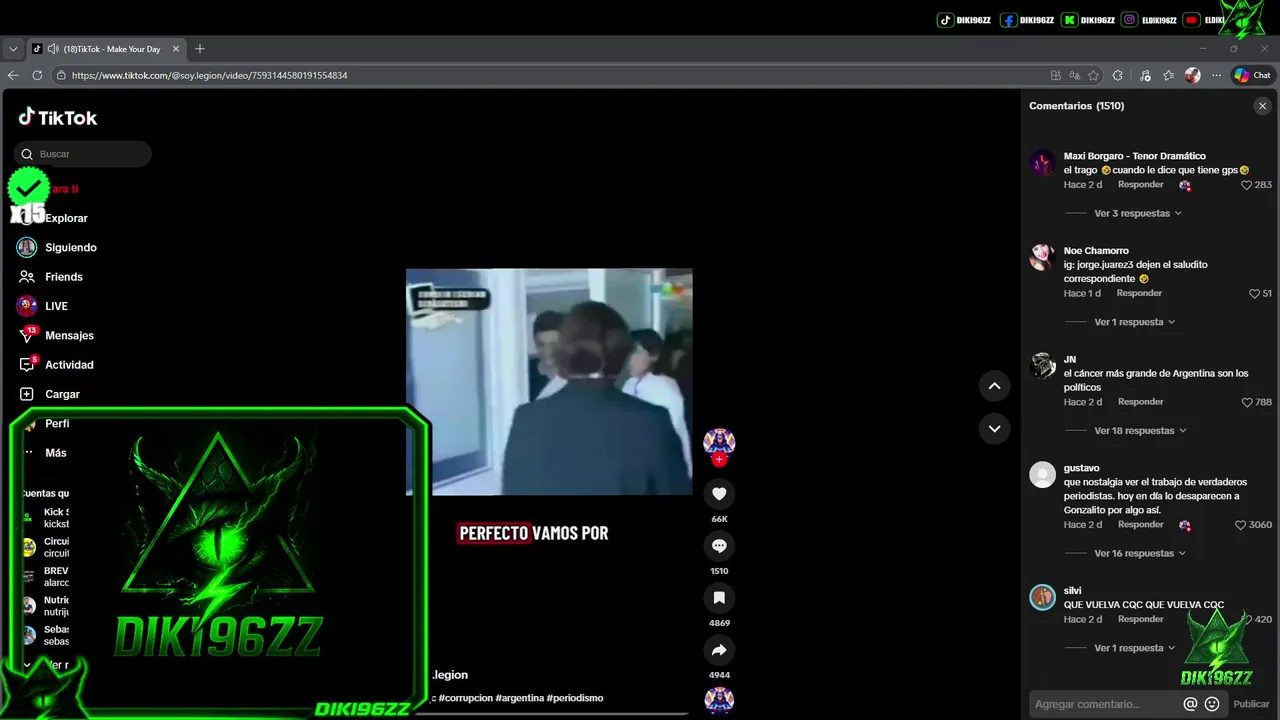Viewport: 1280px width, 720px height.
Task: Open the #argentina hashtag
Action: pos(519,698)
